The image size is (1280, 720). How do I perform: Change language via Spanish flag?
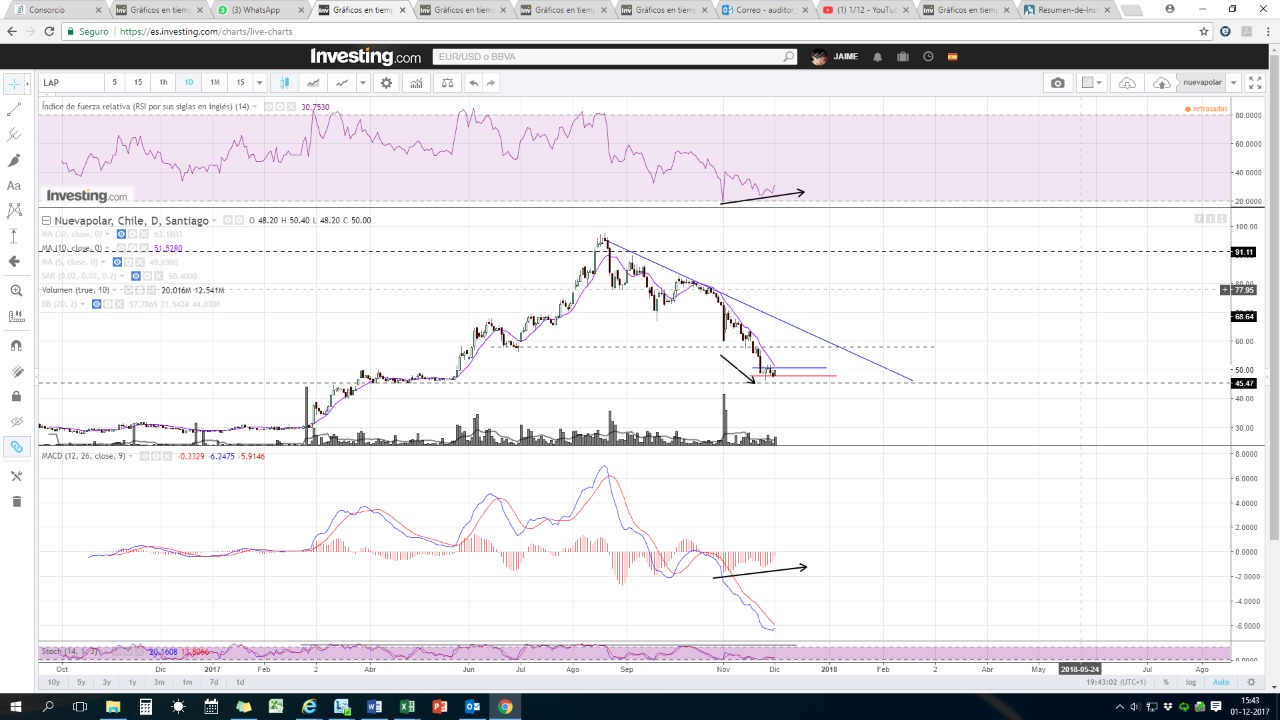(952, 57)
